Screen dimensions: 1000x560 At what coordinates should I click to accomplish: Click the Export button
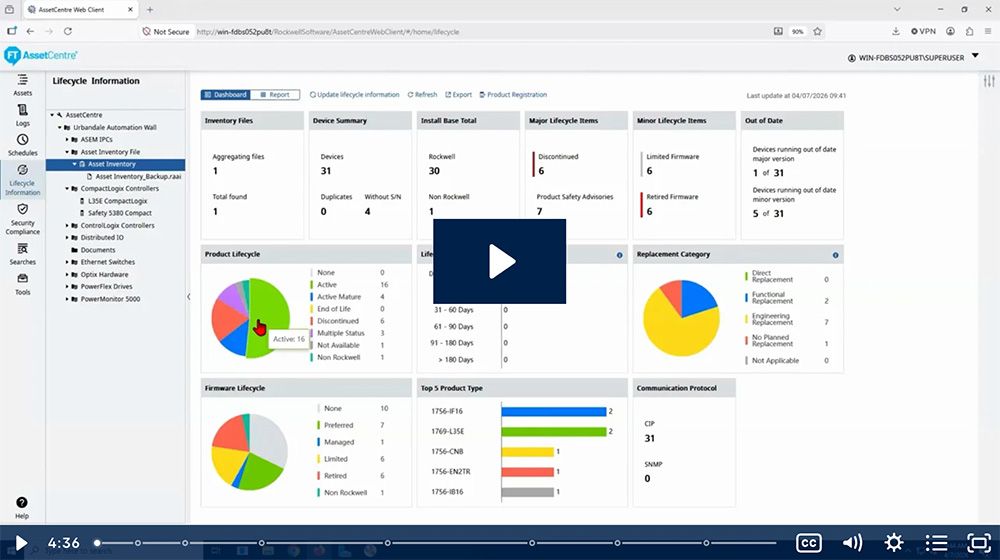tap(459, 94)
